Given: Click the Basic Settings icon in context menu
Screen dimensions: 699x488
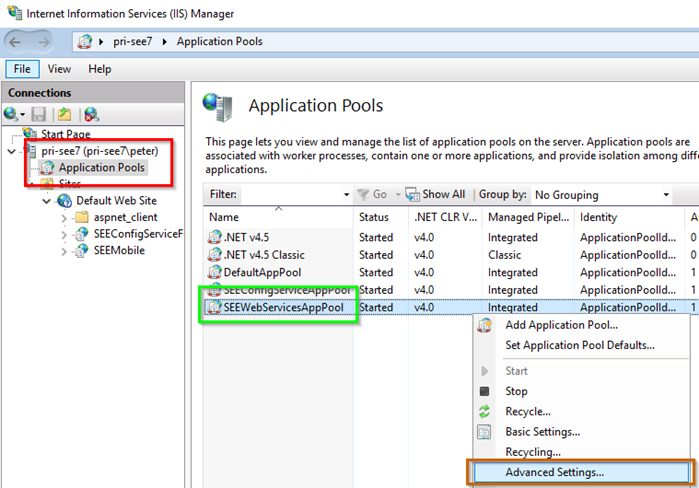Looking at the screenshot, I should (x=484, y=432).
